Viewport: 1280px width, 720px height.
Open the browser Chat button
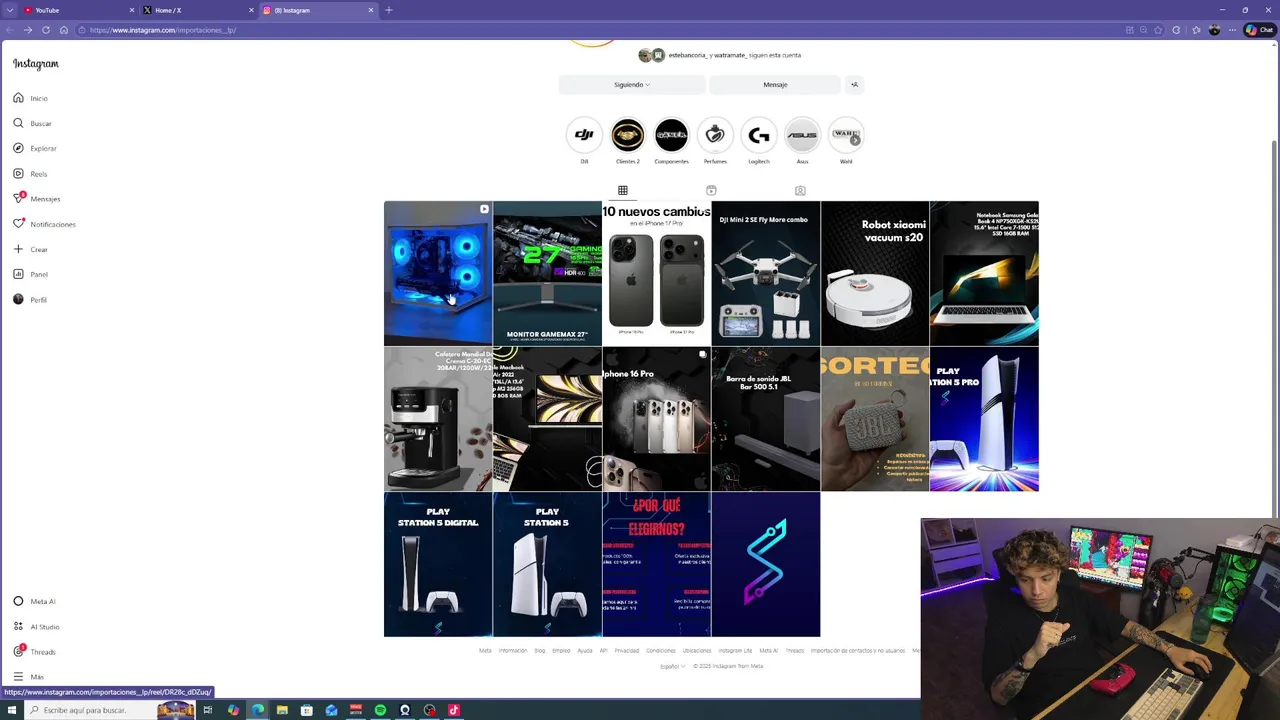[1258, 30]
